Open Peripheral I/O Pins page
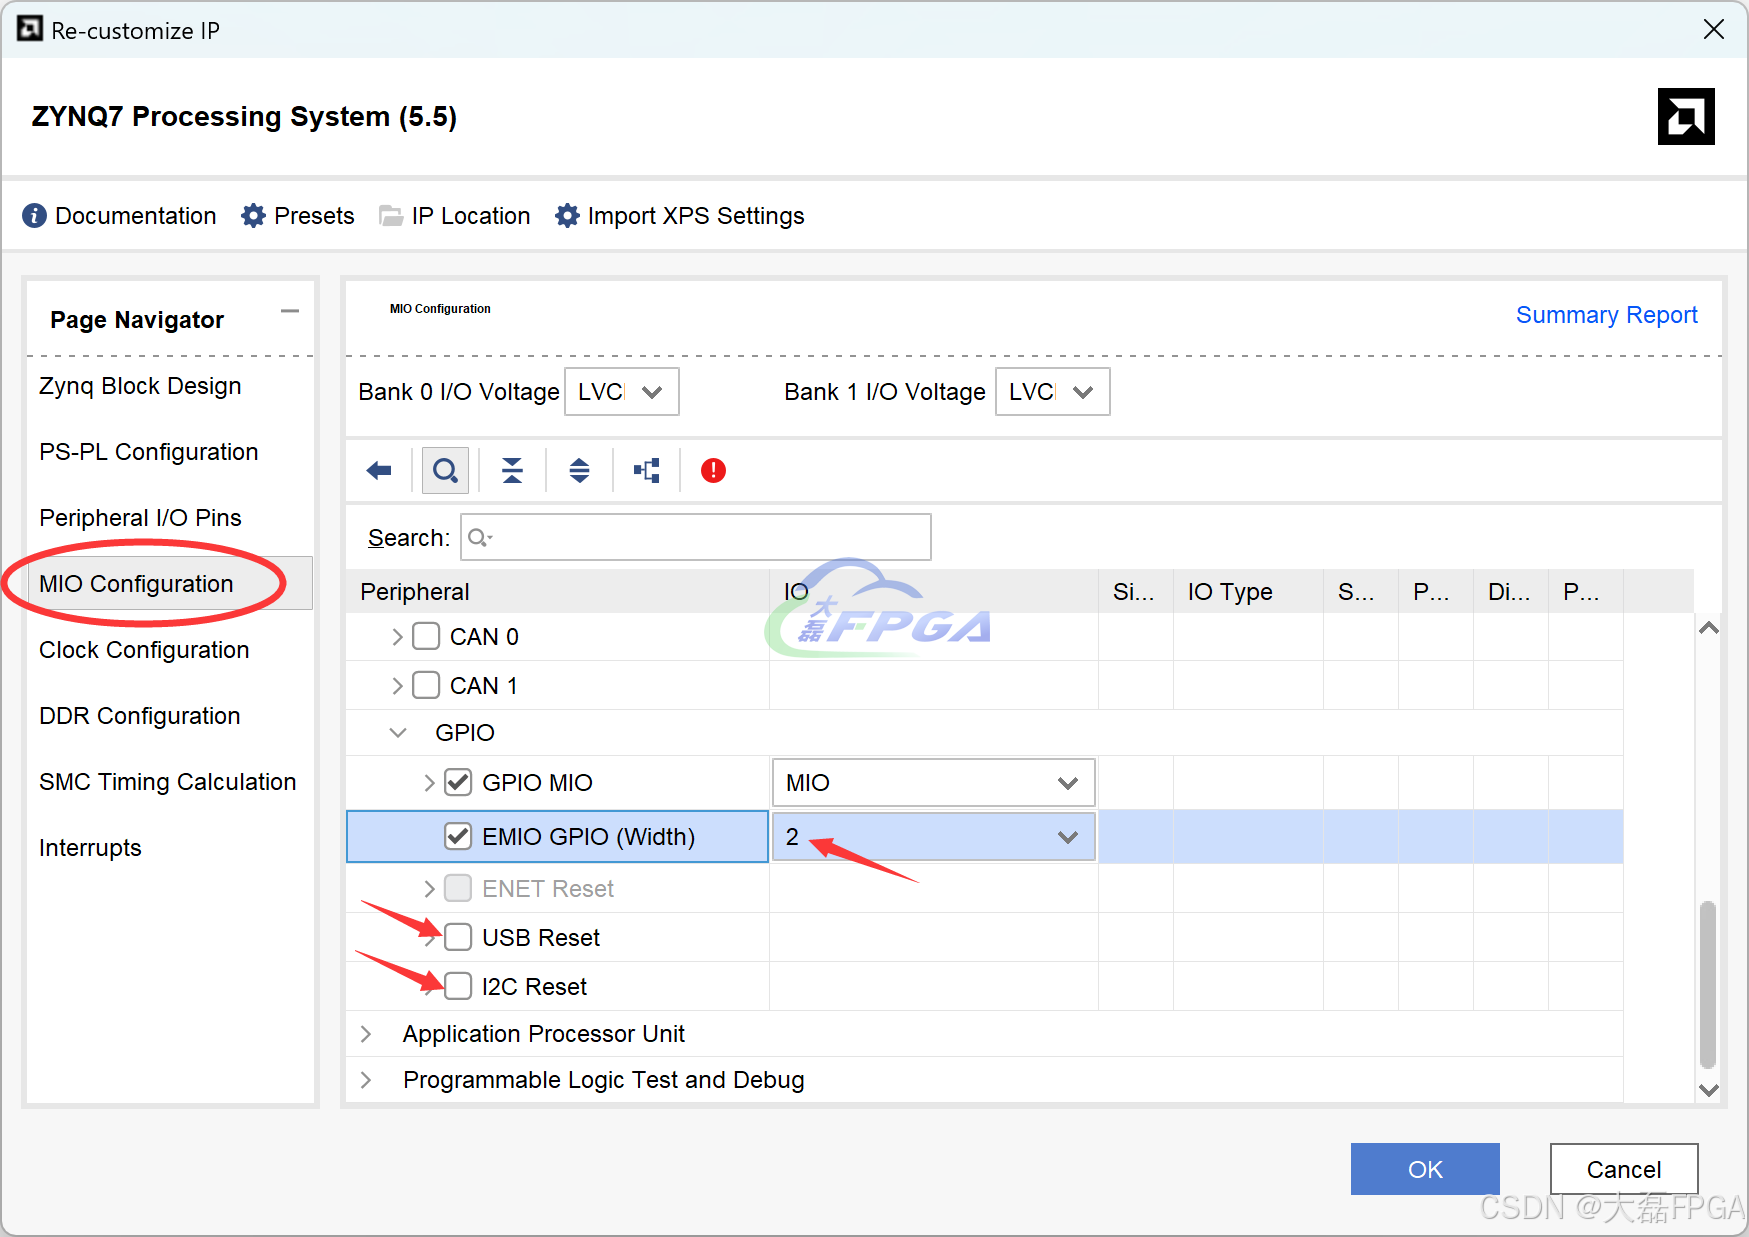Screen dimensions: 1749x1237 click(x=140, y=518)
